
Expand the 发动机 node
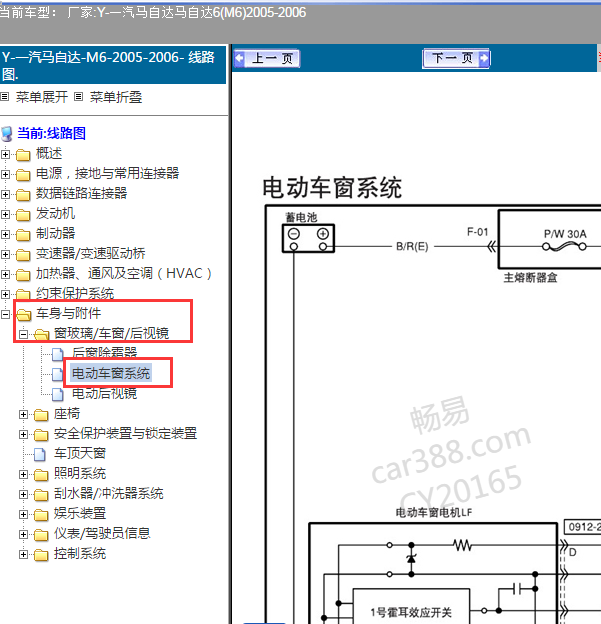(x=5, y=214)
